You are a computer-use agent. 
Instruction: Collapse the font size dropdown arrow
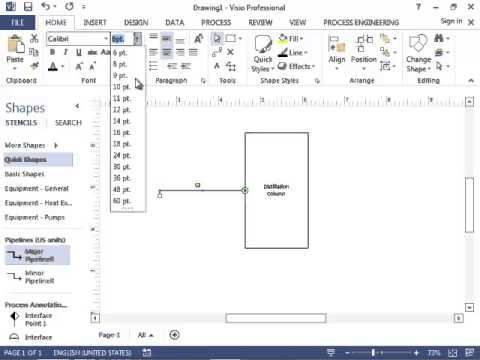pos(137,39)
